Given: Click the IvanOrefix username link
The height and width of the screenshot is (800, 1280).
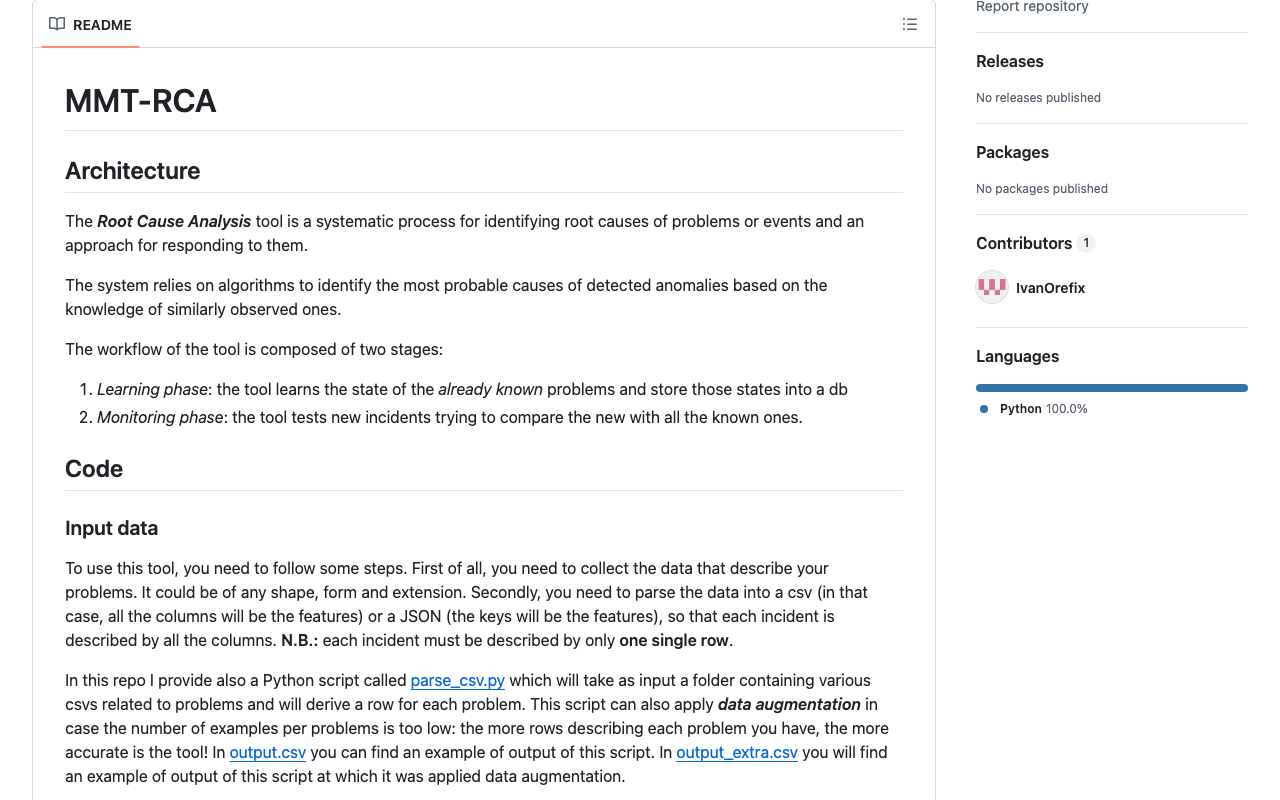Looking at the screenshot, I should [1050, 288].
